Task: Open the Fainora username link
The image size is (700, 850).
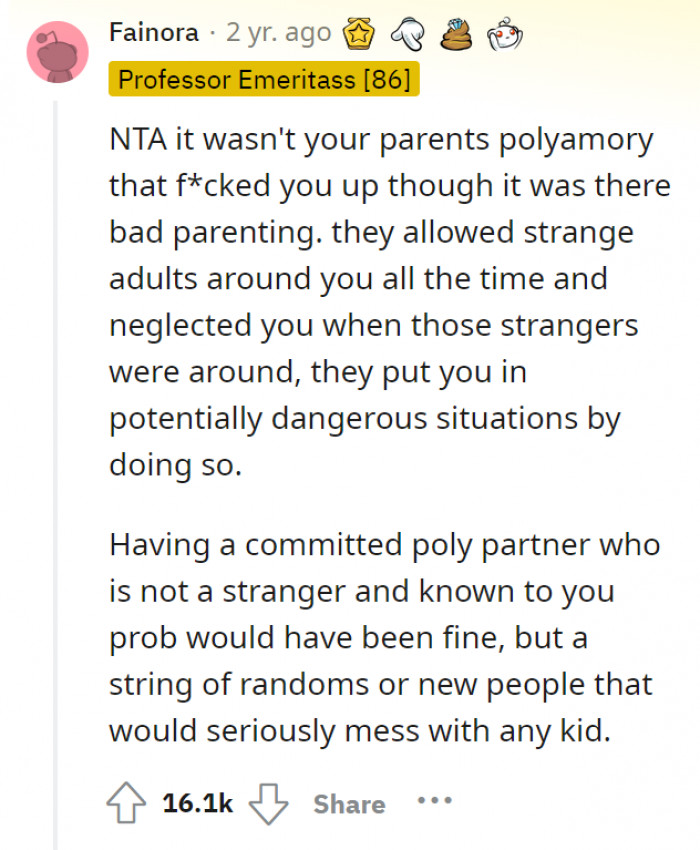Action: pyautogui.click(x=153, y=33)
